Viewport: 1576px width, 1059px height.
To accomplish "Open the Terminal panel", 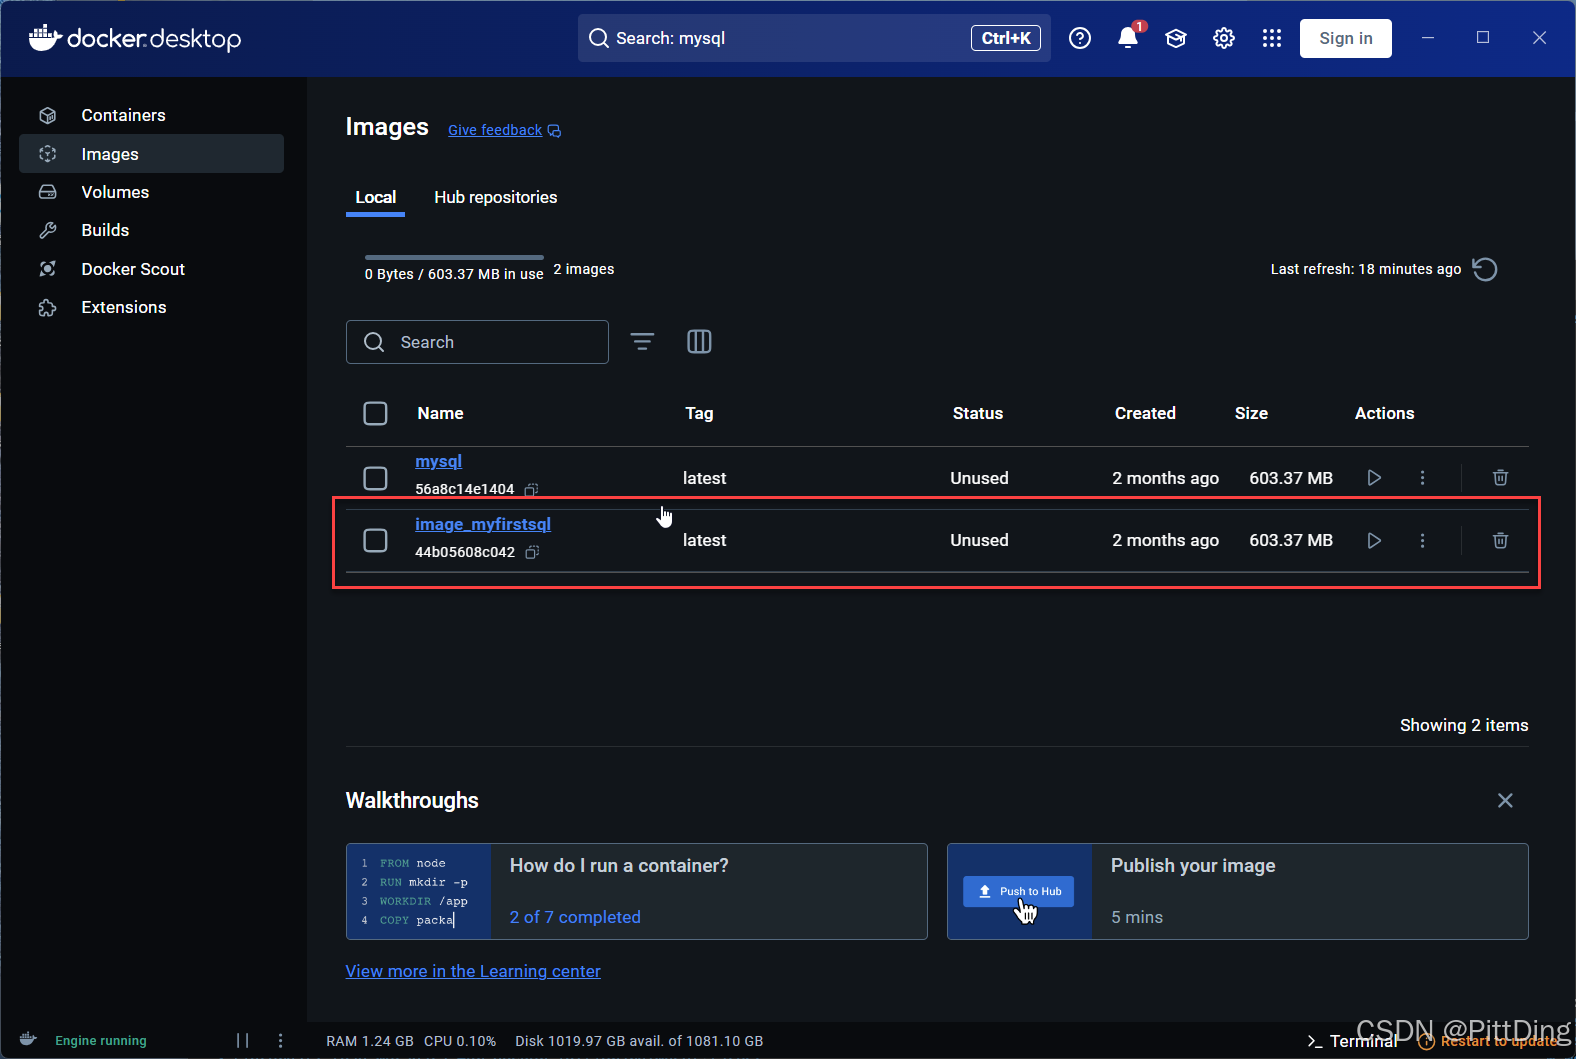I will click(1352, 1041).
